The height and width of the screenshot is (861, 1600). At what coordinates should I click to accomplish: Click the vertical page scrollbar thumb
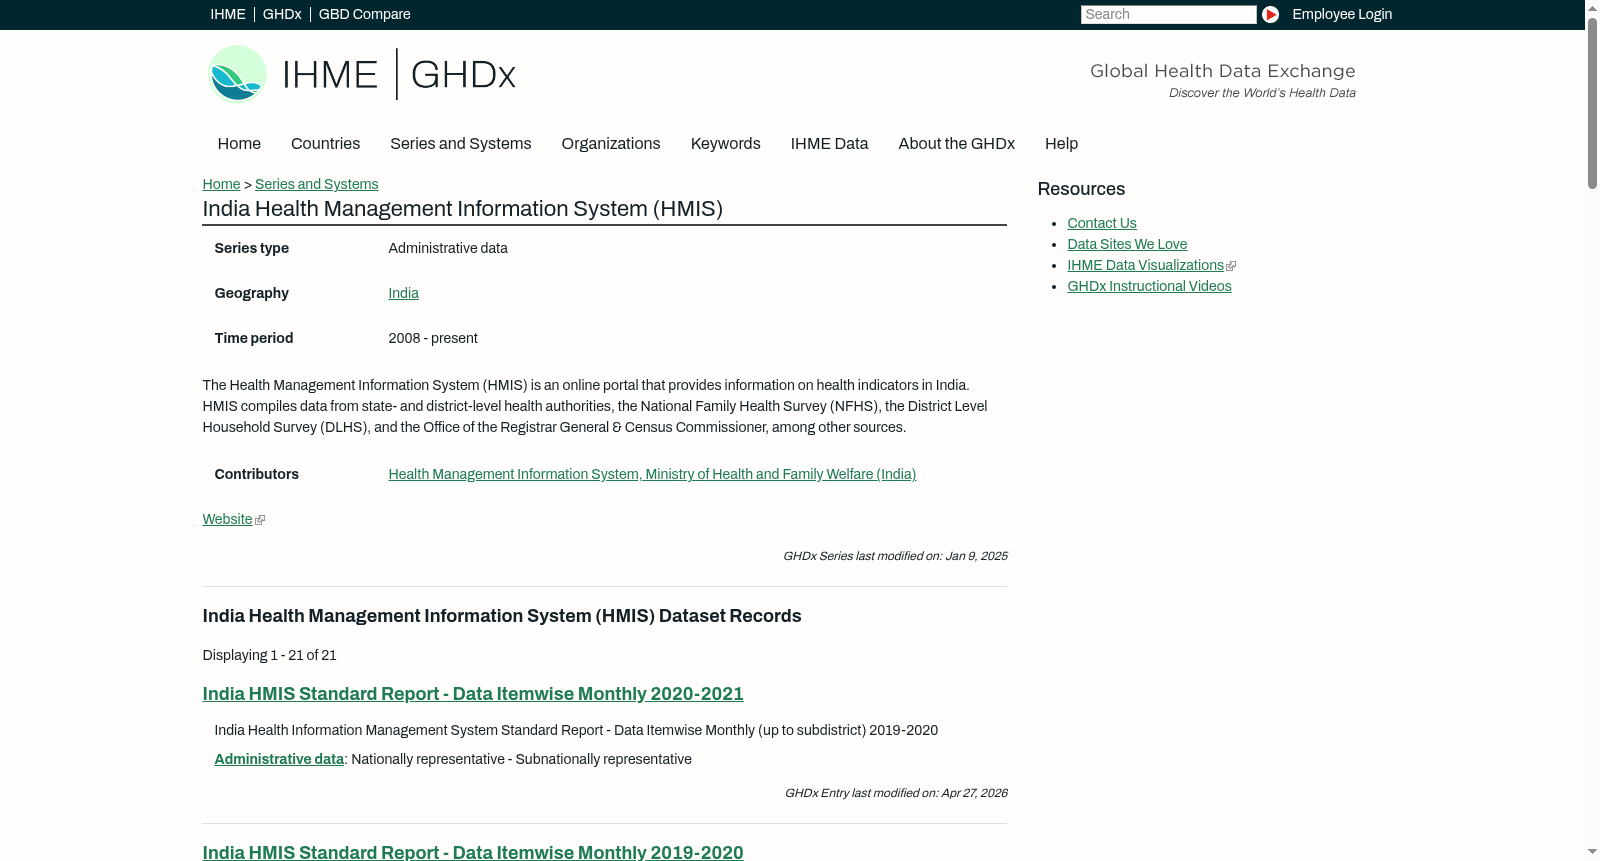coord(1593,102)
